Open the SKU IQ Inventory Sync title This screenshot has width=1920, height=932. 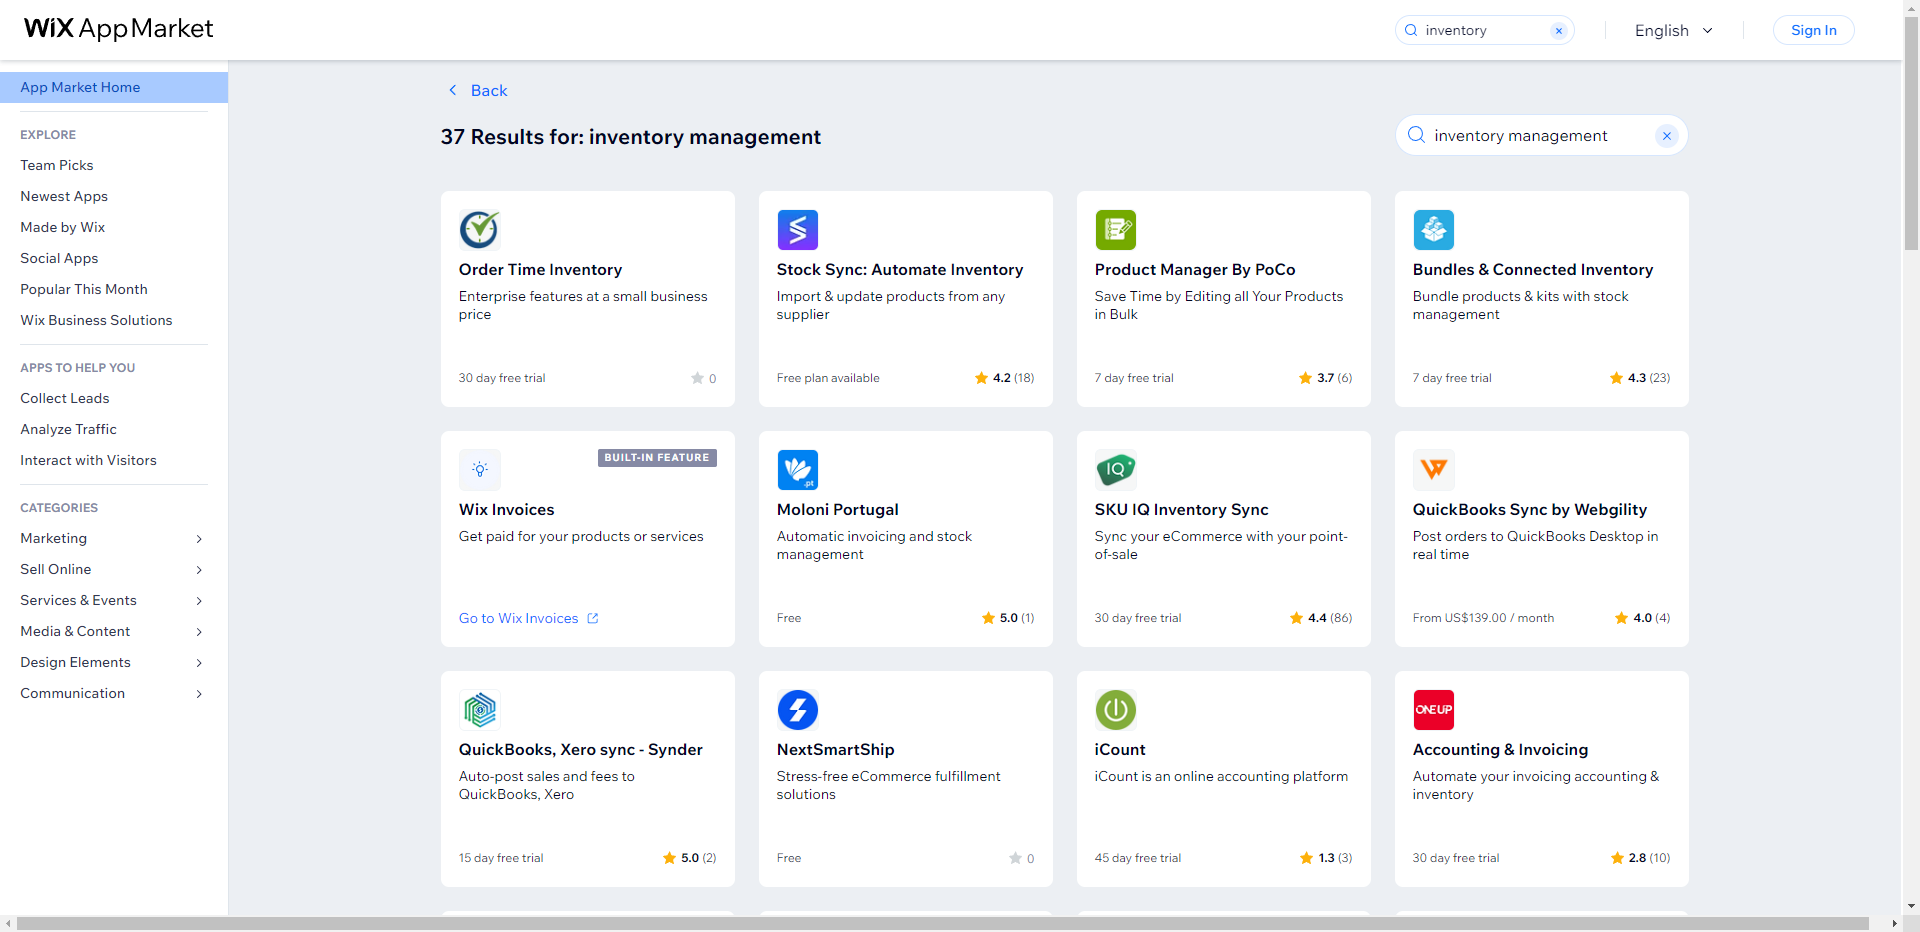tap(1181, 510)
